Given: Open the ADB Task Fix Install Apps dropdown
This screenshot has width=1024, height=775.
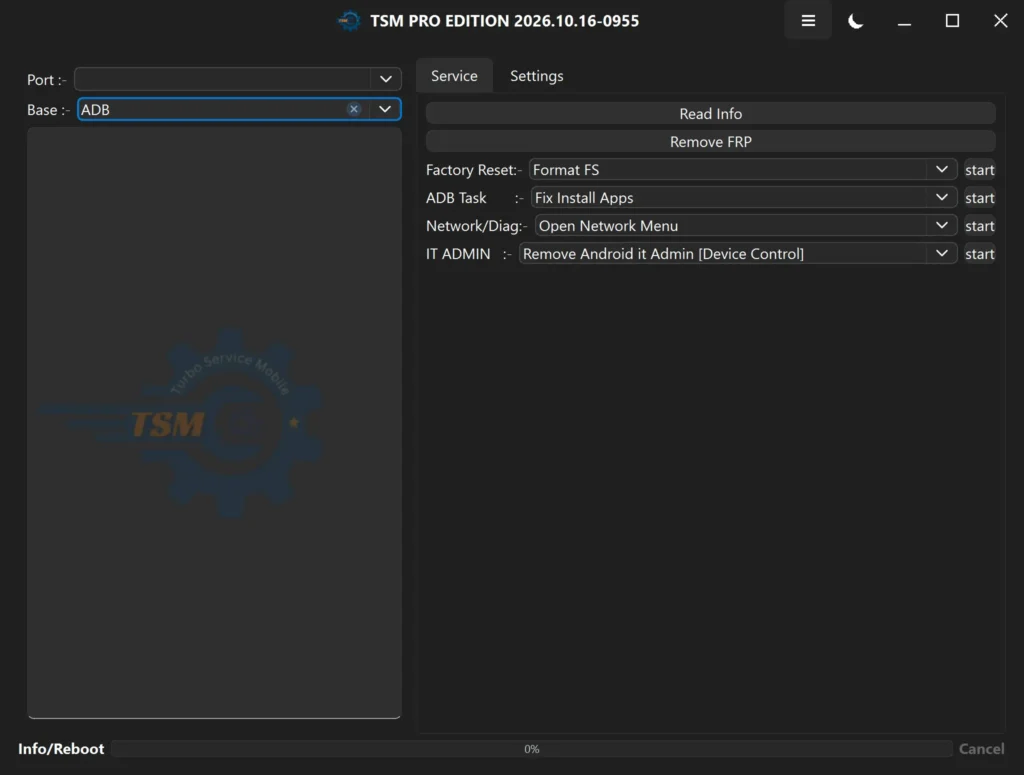Looking at the screenshot, I should pyautogui.click(x=744, y=198).
